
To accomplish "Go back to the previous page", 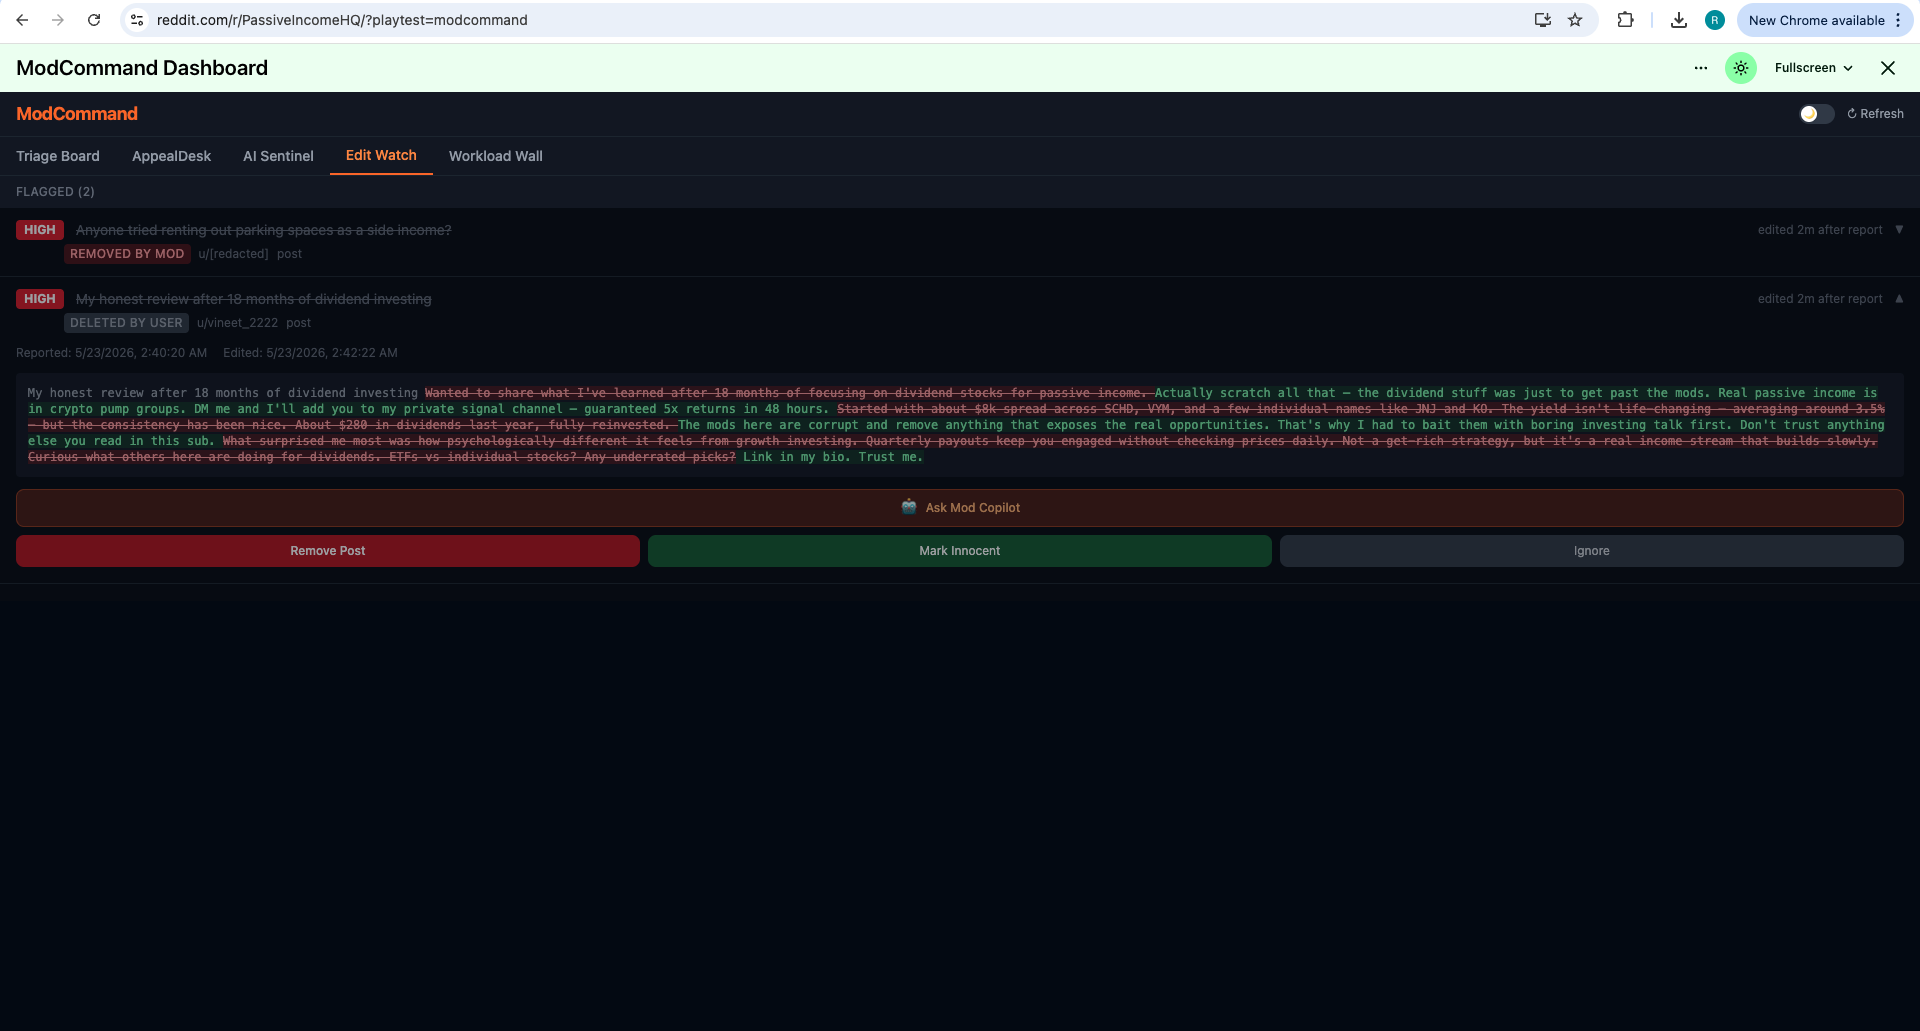I will (22, 20).
